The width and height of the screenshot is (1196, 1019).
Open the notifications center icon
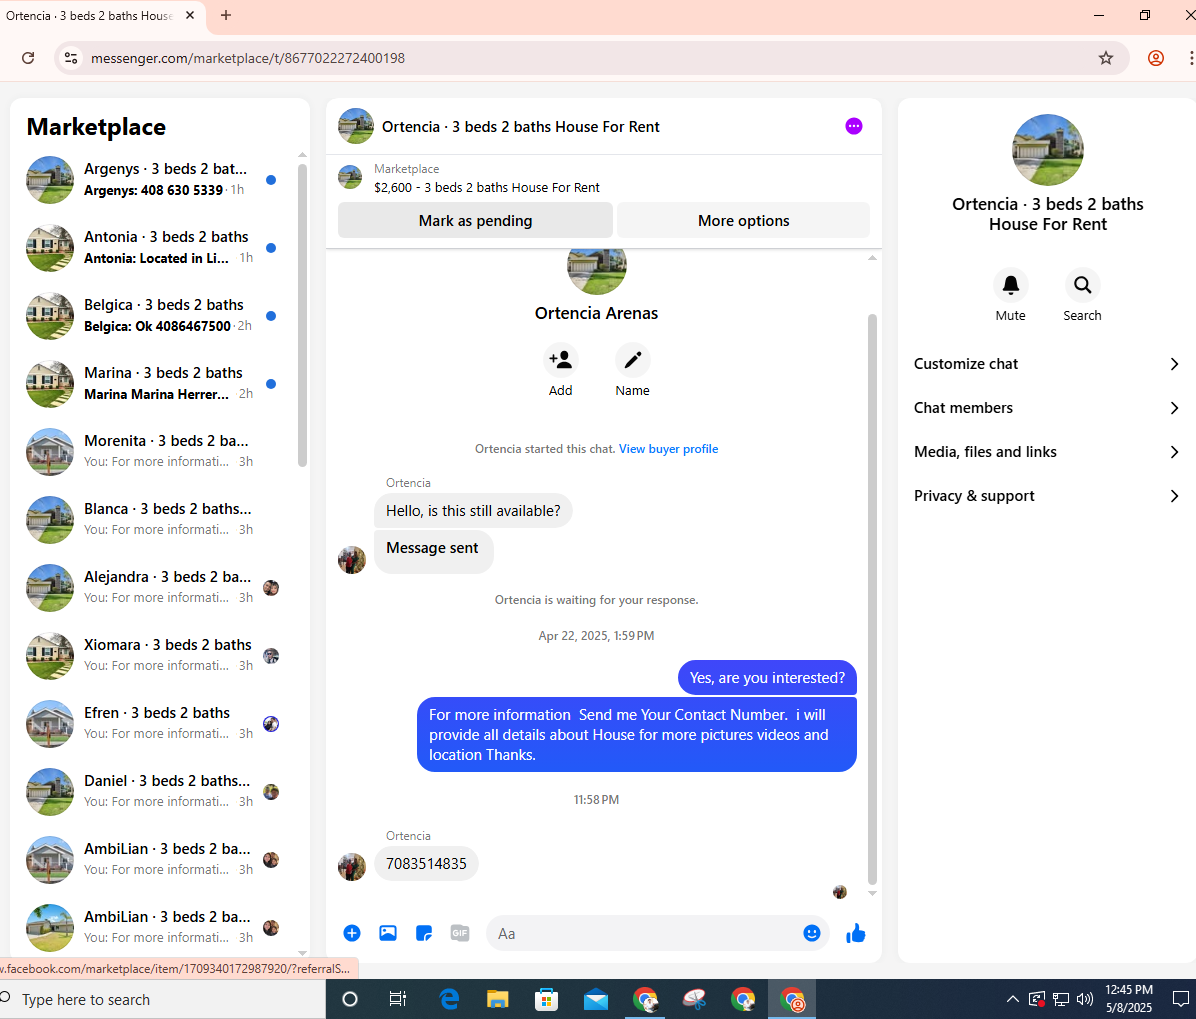(1180, 999)
